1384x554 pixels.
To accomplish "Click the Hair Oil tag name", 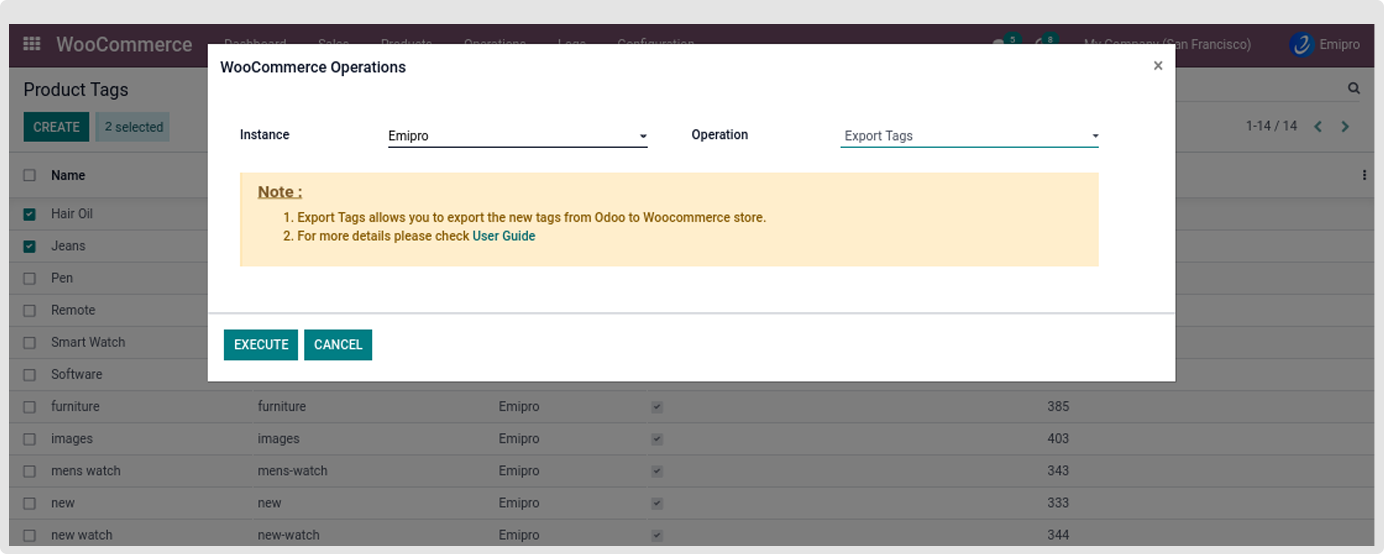I will [72, 214].
